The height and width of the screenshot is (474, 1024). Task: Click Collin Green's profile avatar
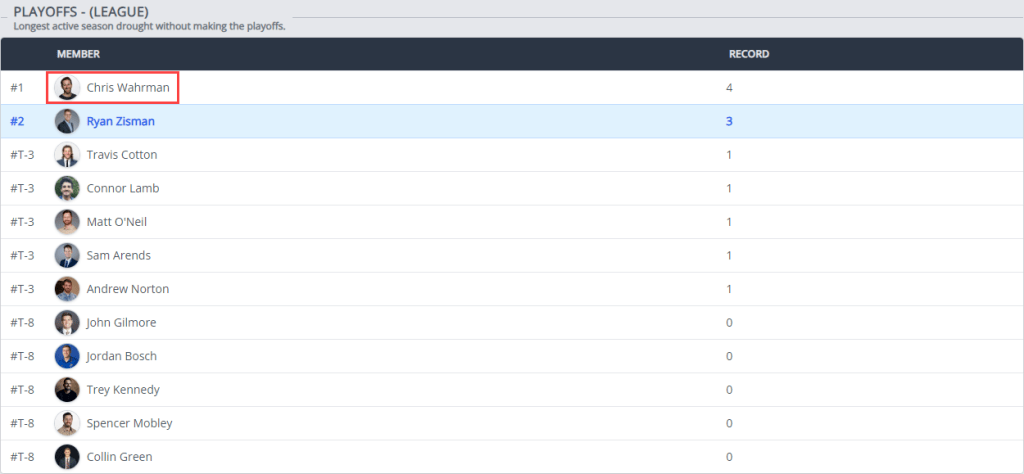pos(67,457)
